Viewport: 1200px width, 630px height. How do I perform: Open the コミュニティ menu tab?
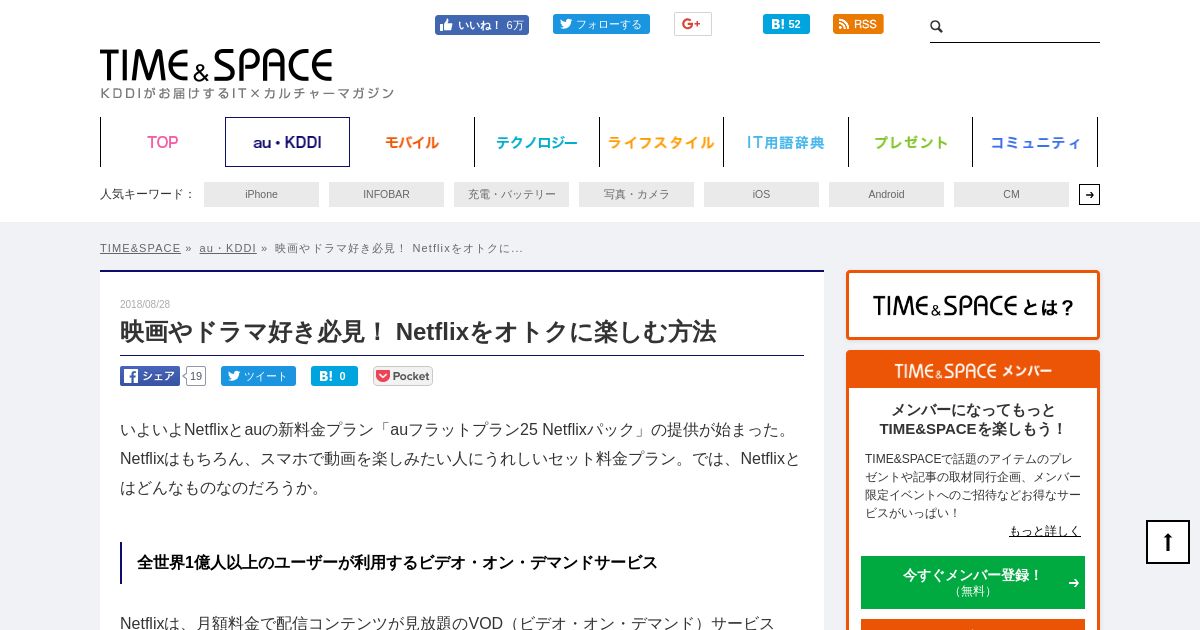click(1035, 142)
